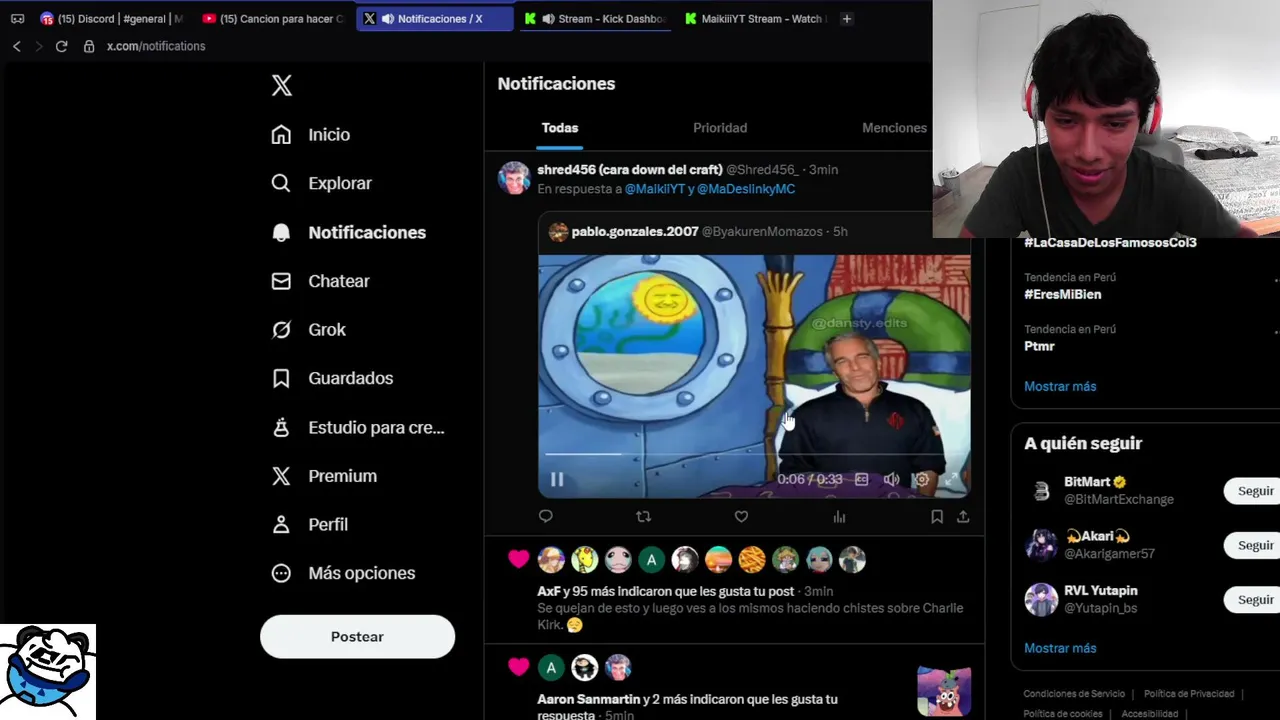
Task: Open #EresMiBien trend
Action: coord(1062,295)
